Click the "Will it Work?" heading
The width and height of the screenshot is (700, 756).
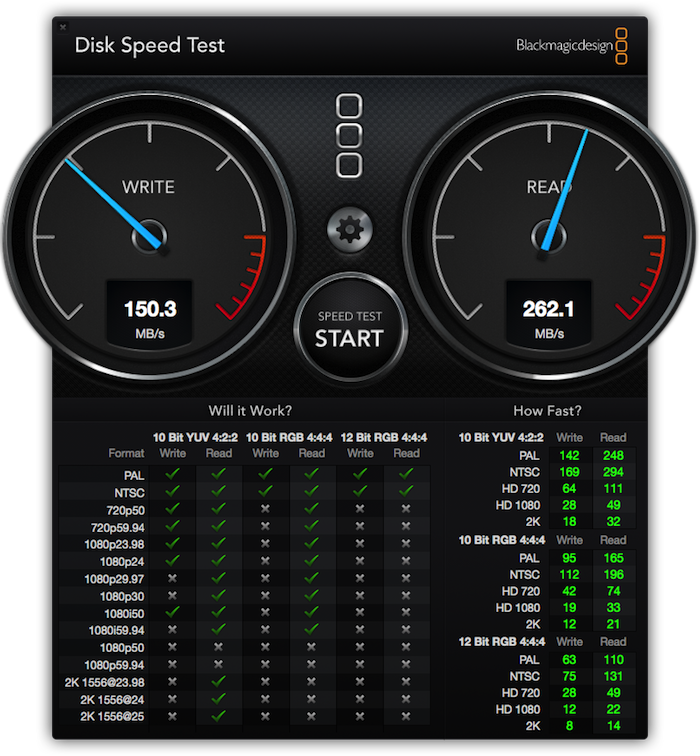click(x=250, y=410)
